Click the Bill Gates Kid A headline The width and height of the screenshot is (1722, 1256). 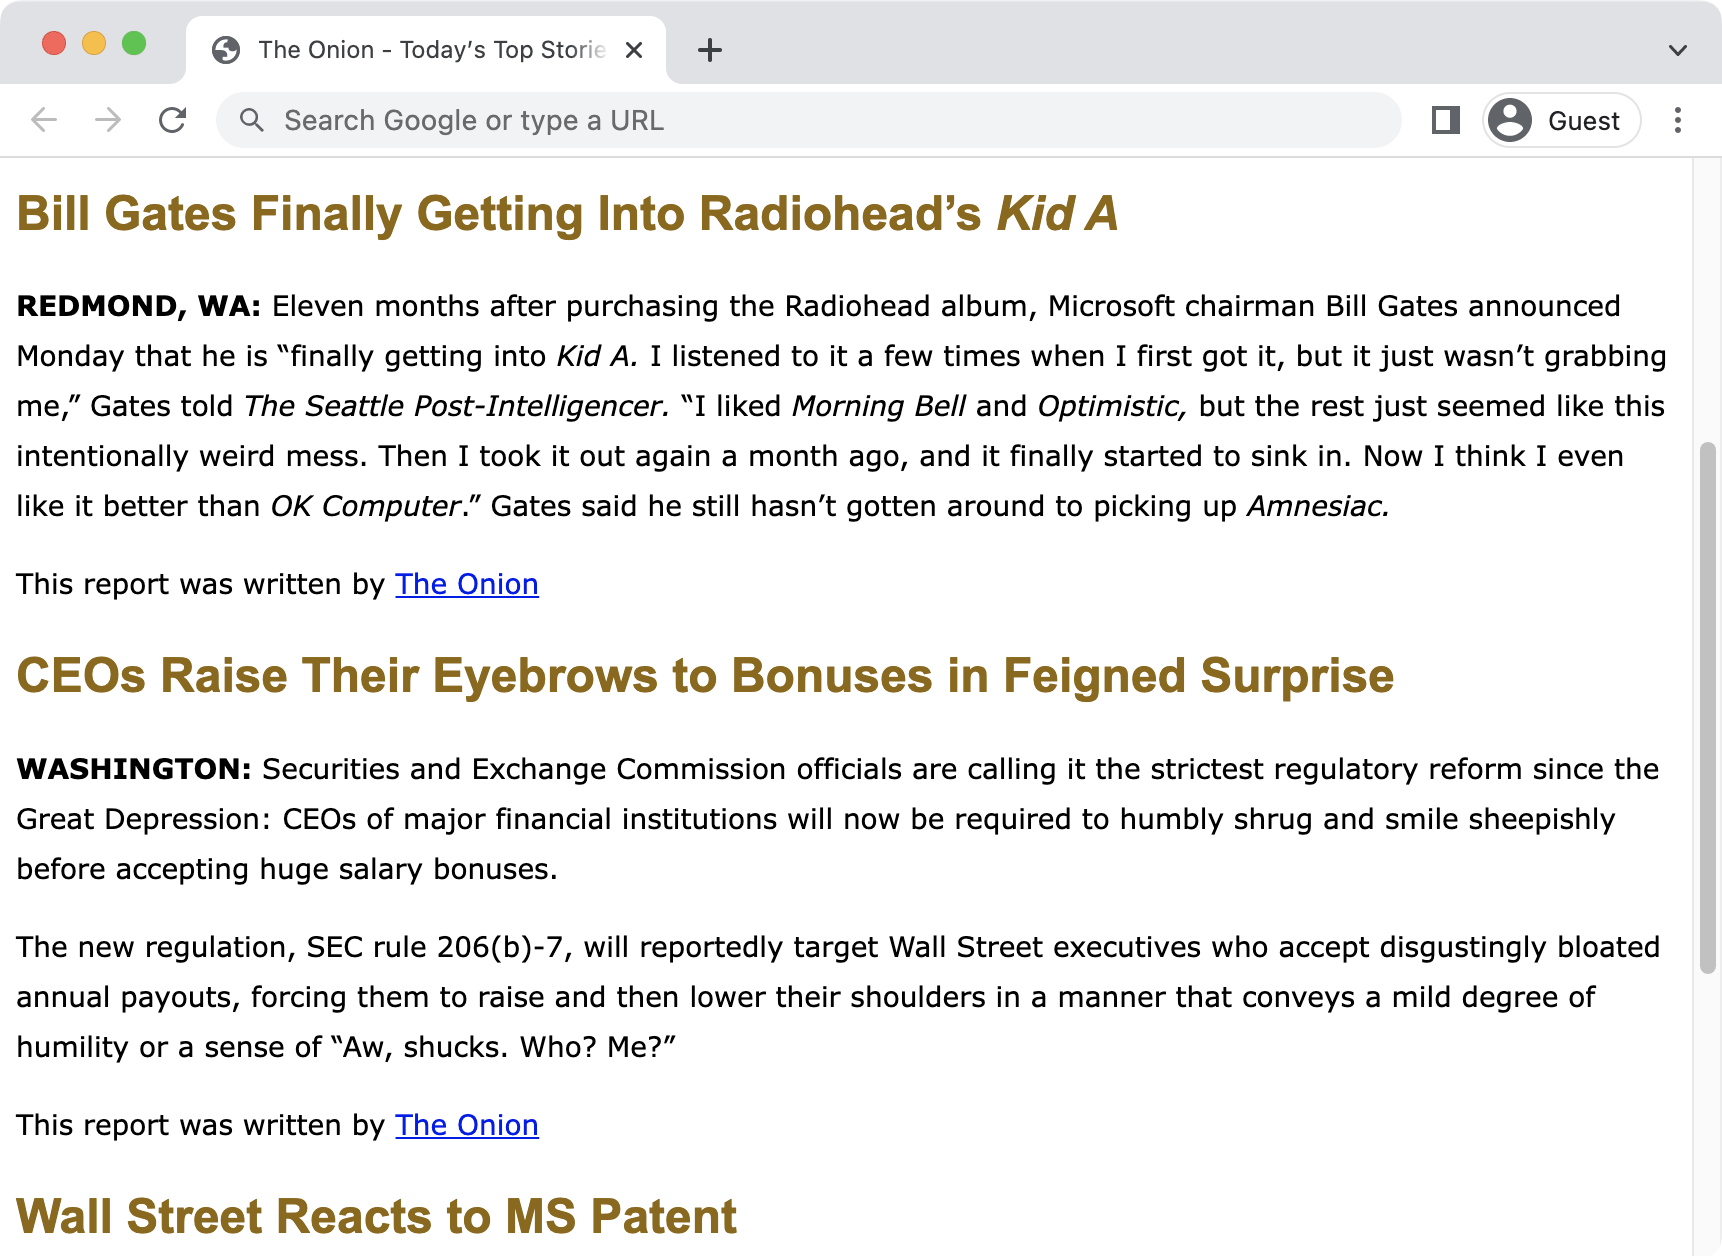567,214
